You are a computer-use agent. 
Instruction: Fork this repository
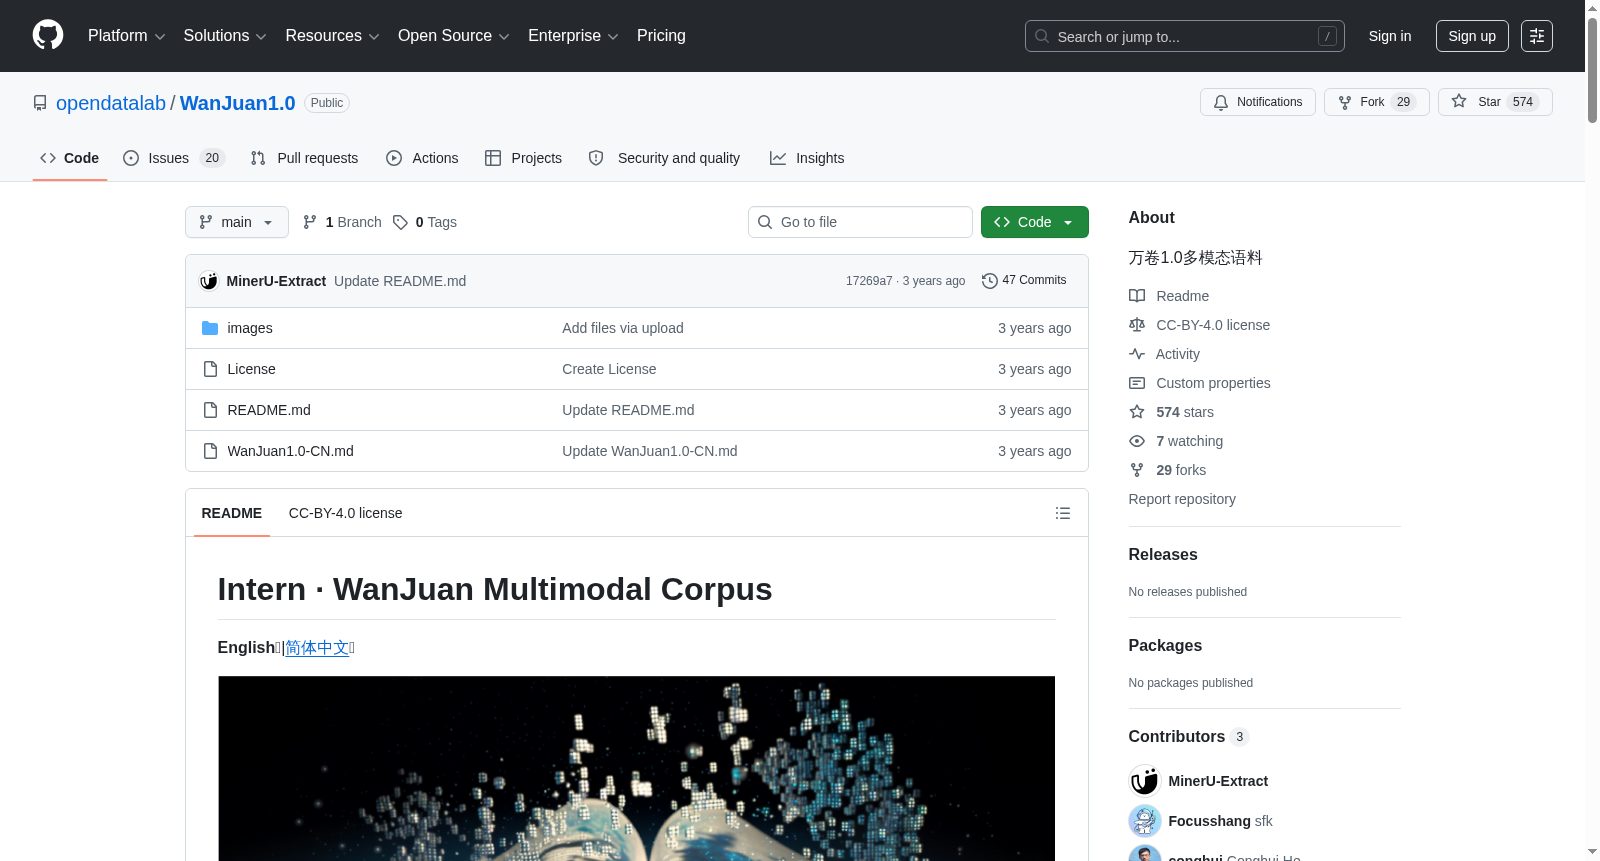point(1376,102)
